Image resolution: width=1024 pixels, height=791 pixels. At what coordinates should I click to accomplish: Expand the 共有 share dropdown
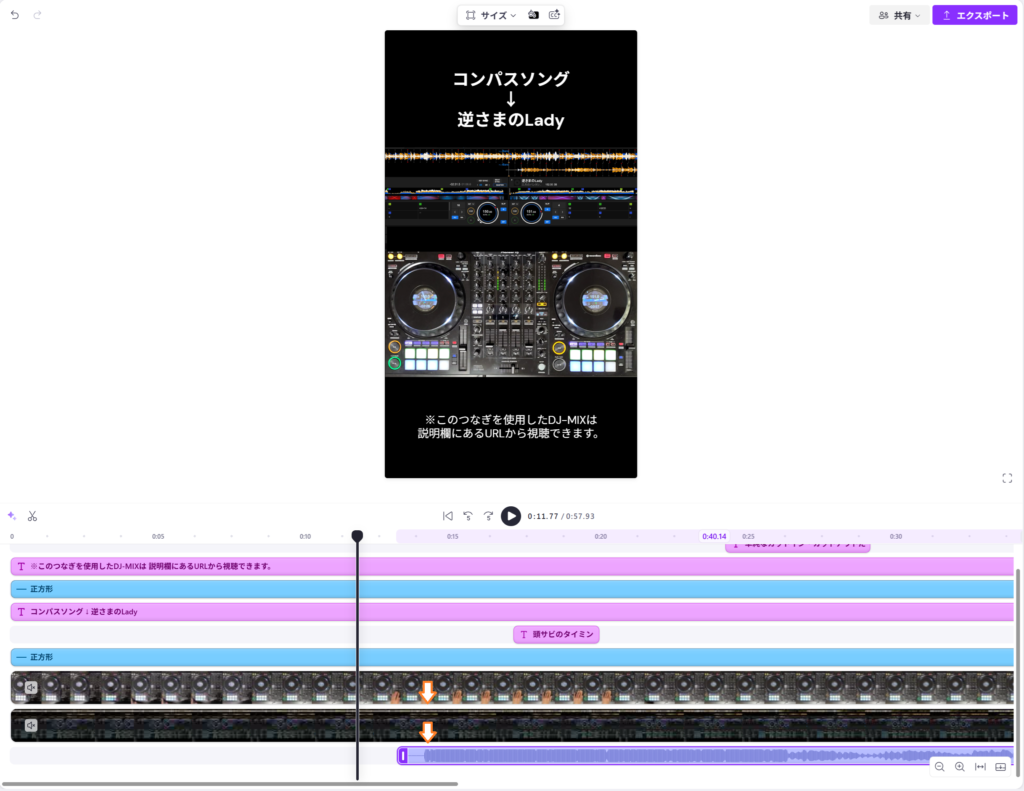click(898, 16)
